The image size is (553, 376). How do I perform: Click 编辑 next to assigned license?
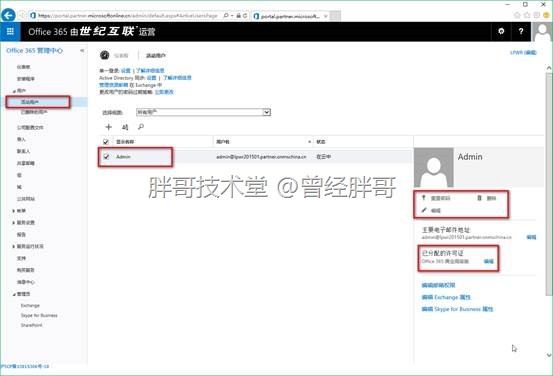(489, 261)
